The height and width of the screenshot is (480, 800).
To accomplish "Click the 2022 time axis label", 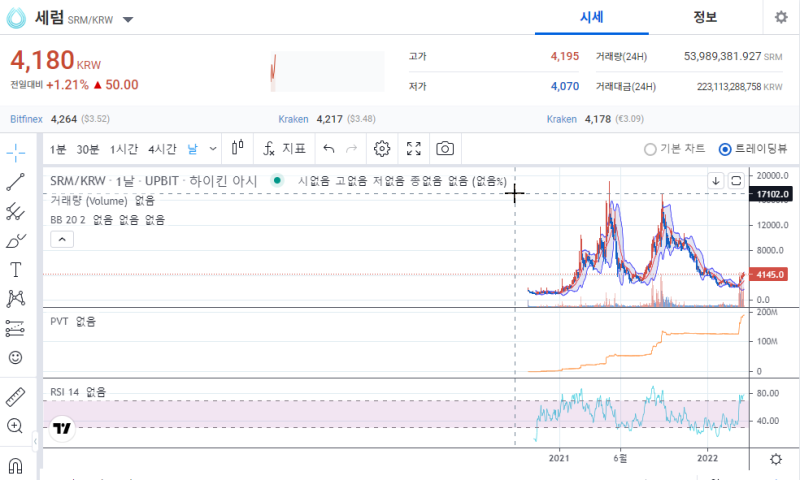I will (708, 458).
